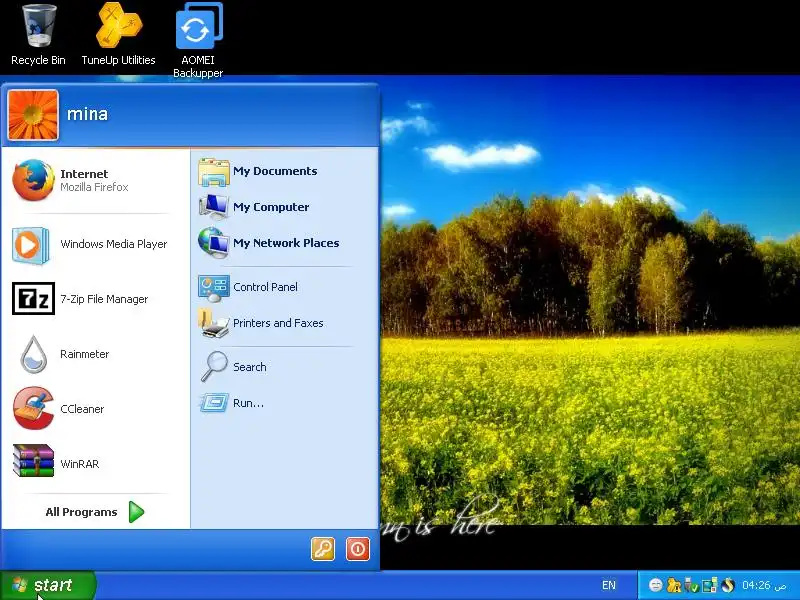This screenshot has width=800, height=600.
Task: Click the Log Off key button
Action: (323, 549)
